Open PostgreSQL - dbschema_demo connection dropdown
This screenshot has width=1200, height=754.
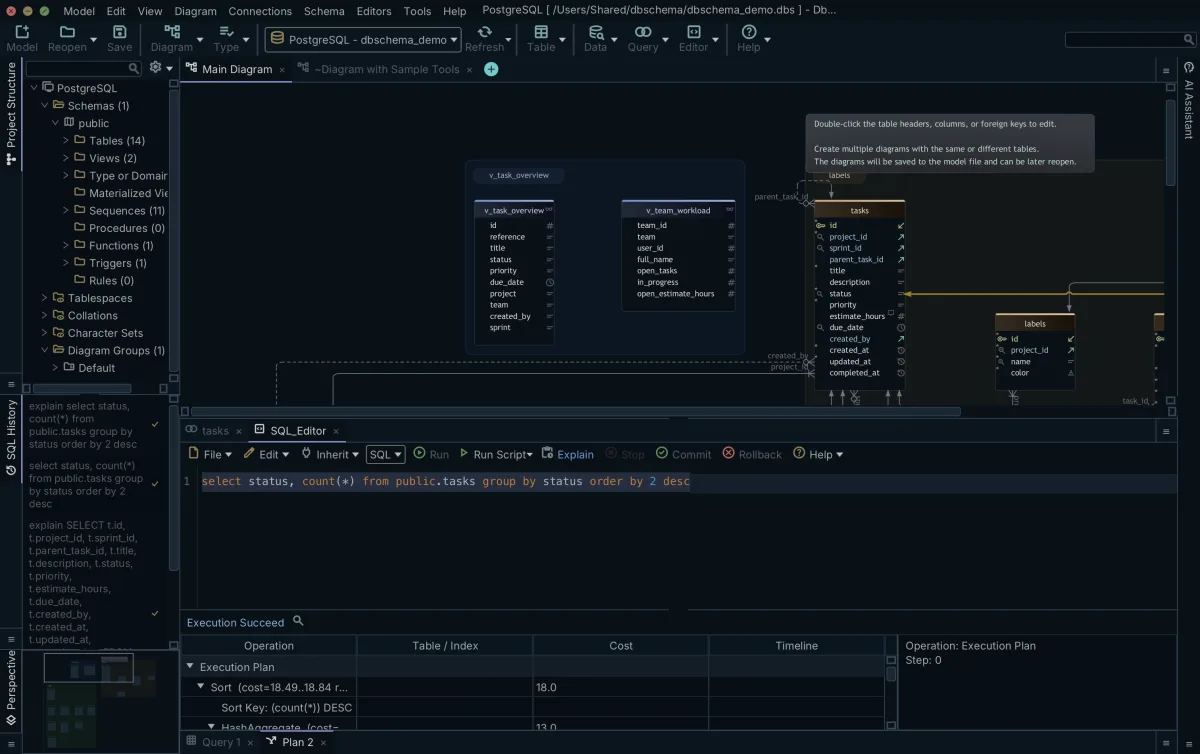363,40
